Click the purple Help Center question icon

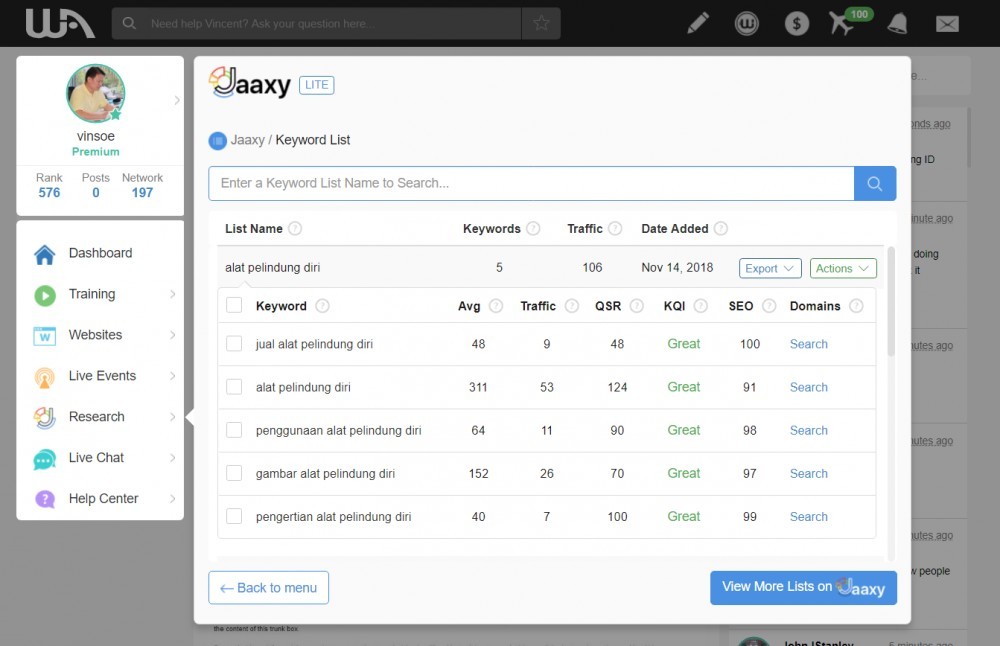[45, 499]
